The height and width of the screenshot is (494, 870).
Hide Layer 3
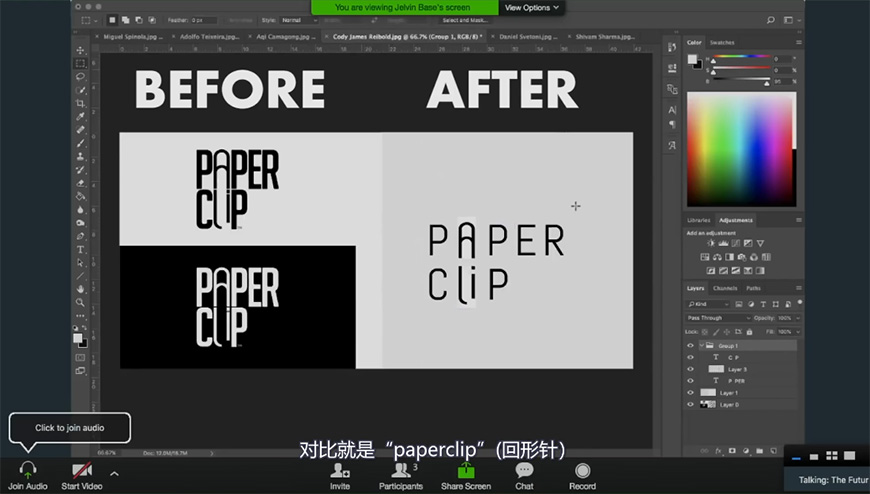(x=690, y=369)
